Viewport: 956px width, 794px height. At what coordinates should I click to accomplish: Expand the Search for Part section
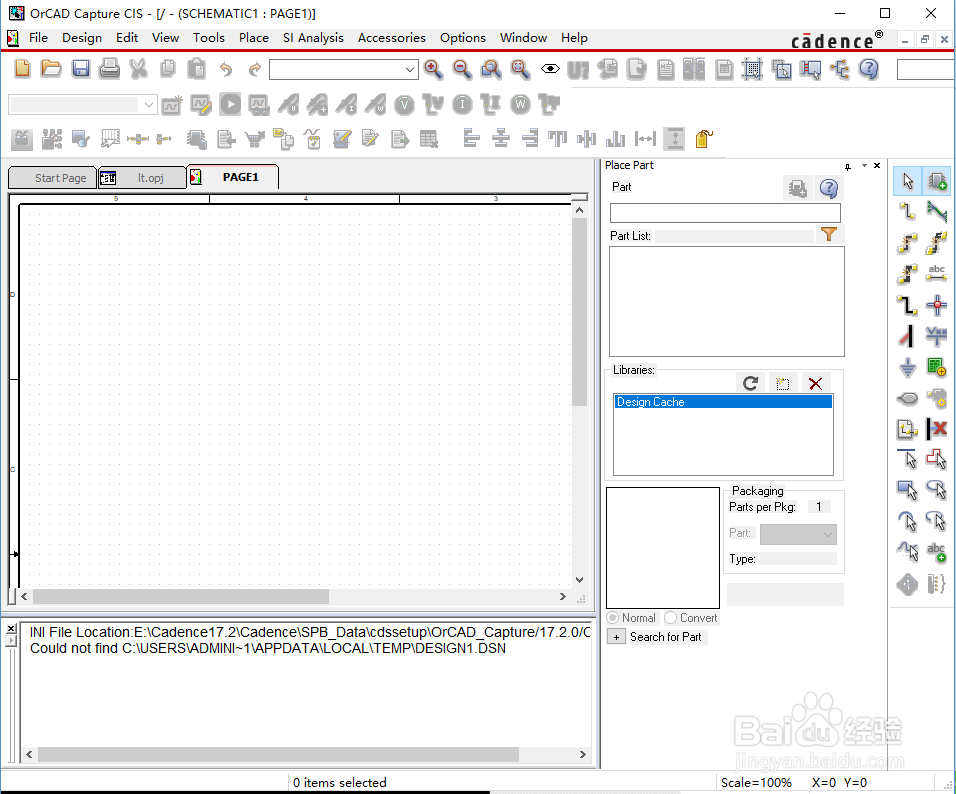click(616, 637)
